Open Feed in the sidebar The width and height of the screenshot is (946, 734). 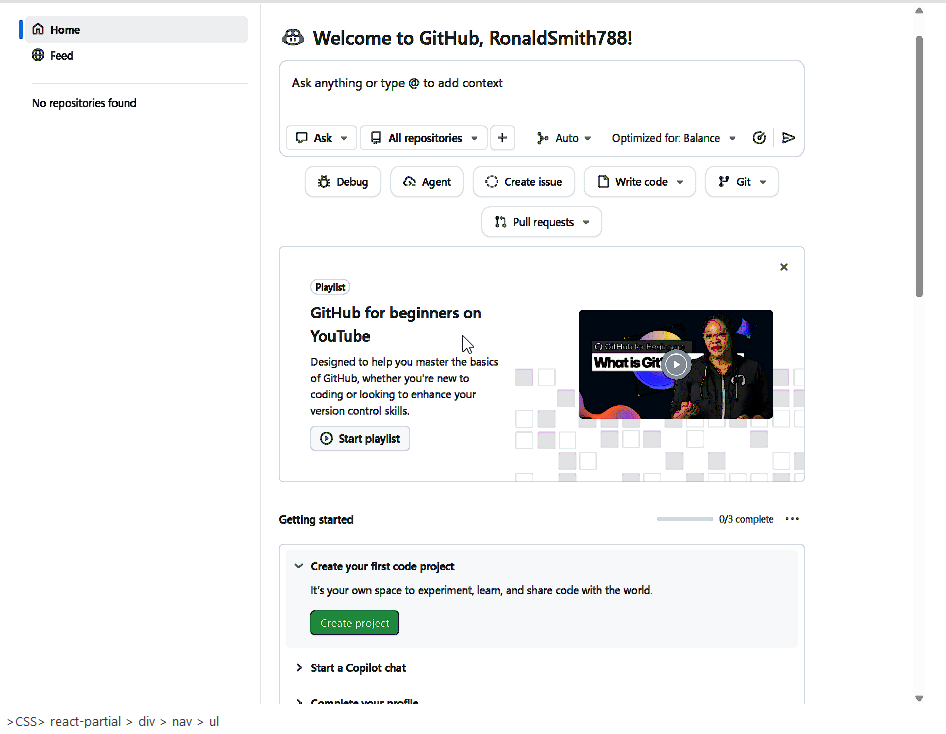pyautogui.click(x=136, y=55)
